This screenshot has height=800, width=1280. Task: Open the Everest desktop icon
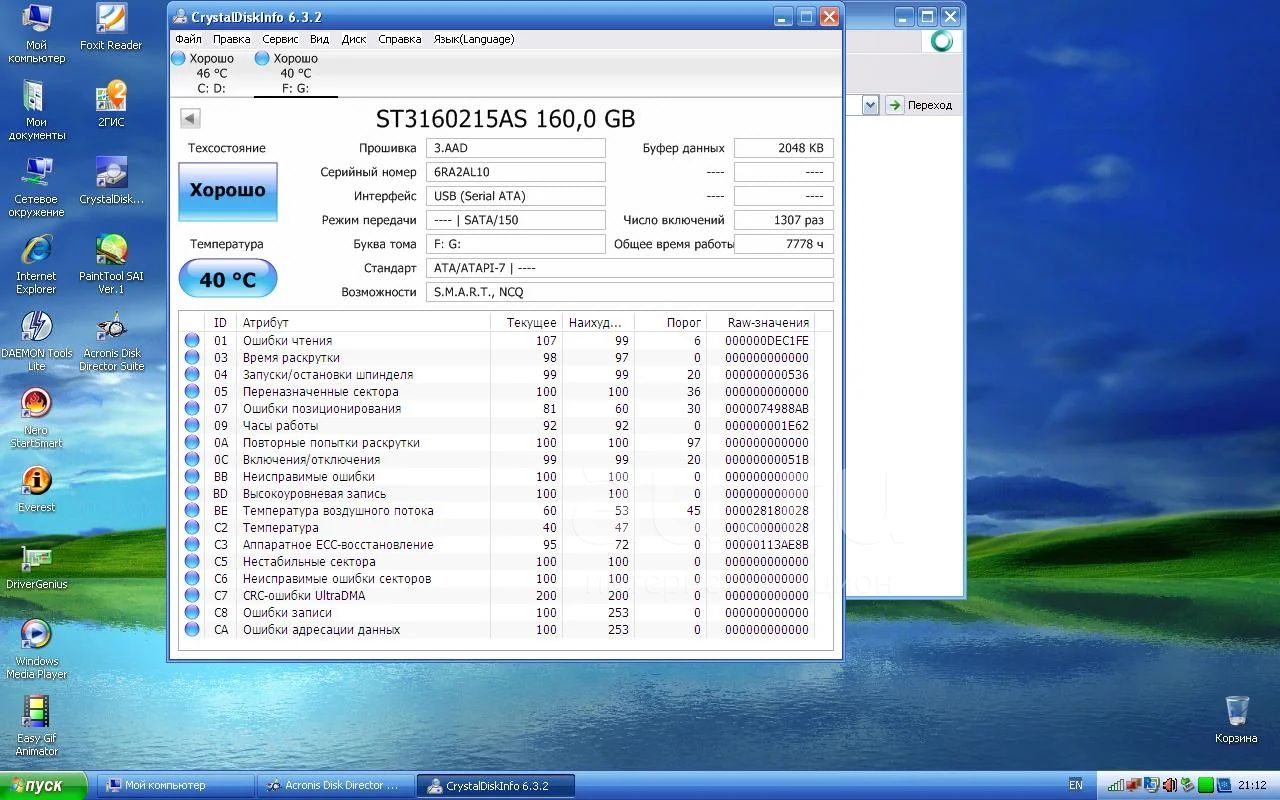[x=37, y=489]
